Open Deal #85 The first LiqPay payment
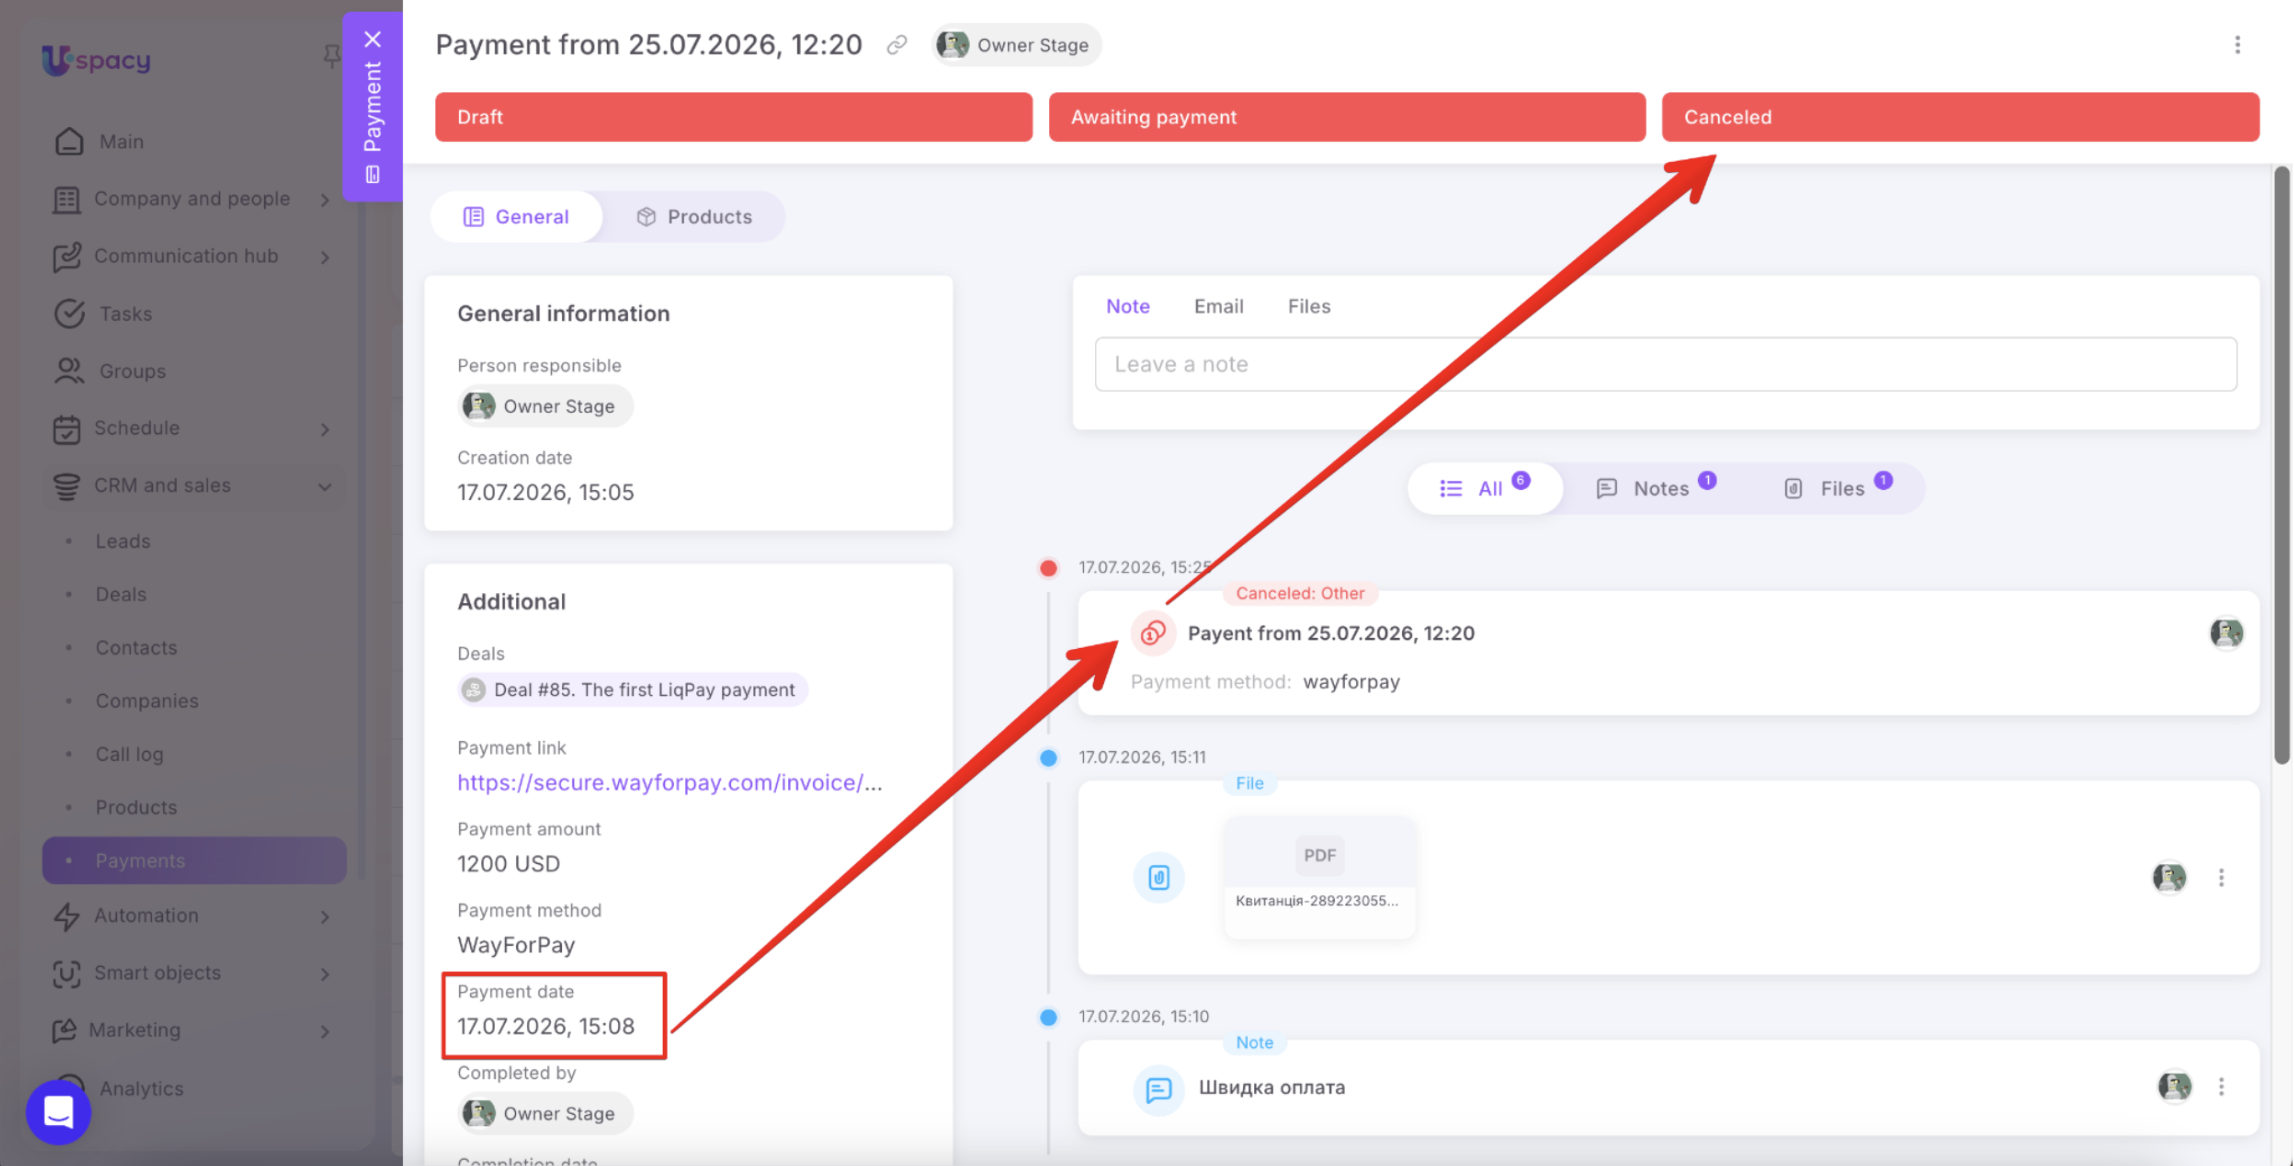Screen dimensions: 2294x1166 [632, 689]
